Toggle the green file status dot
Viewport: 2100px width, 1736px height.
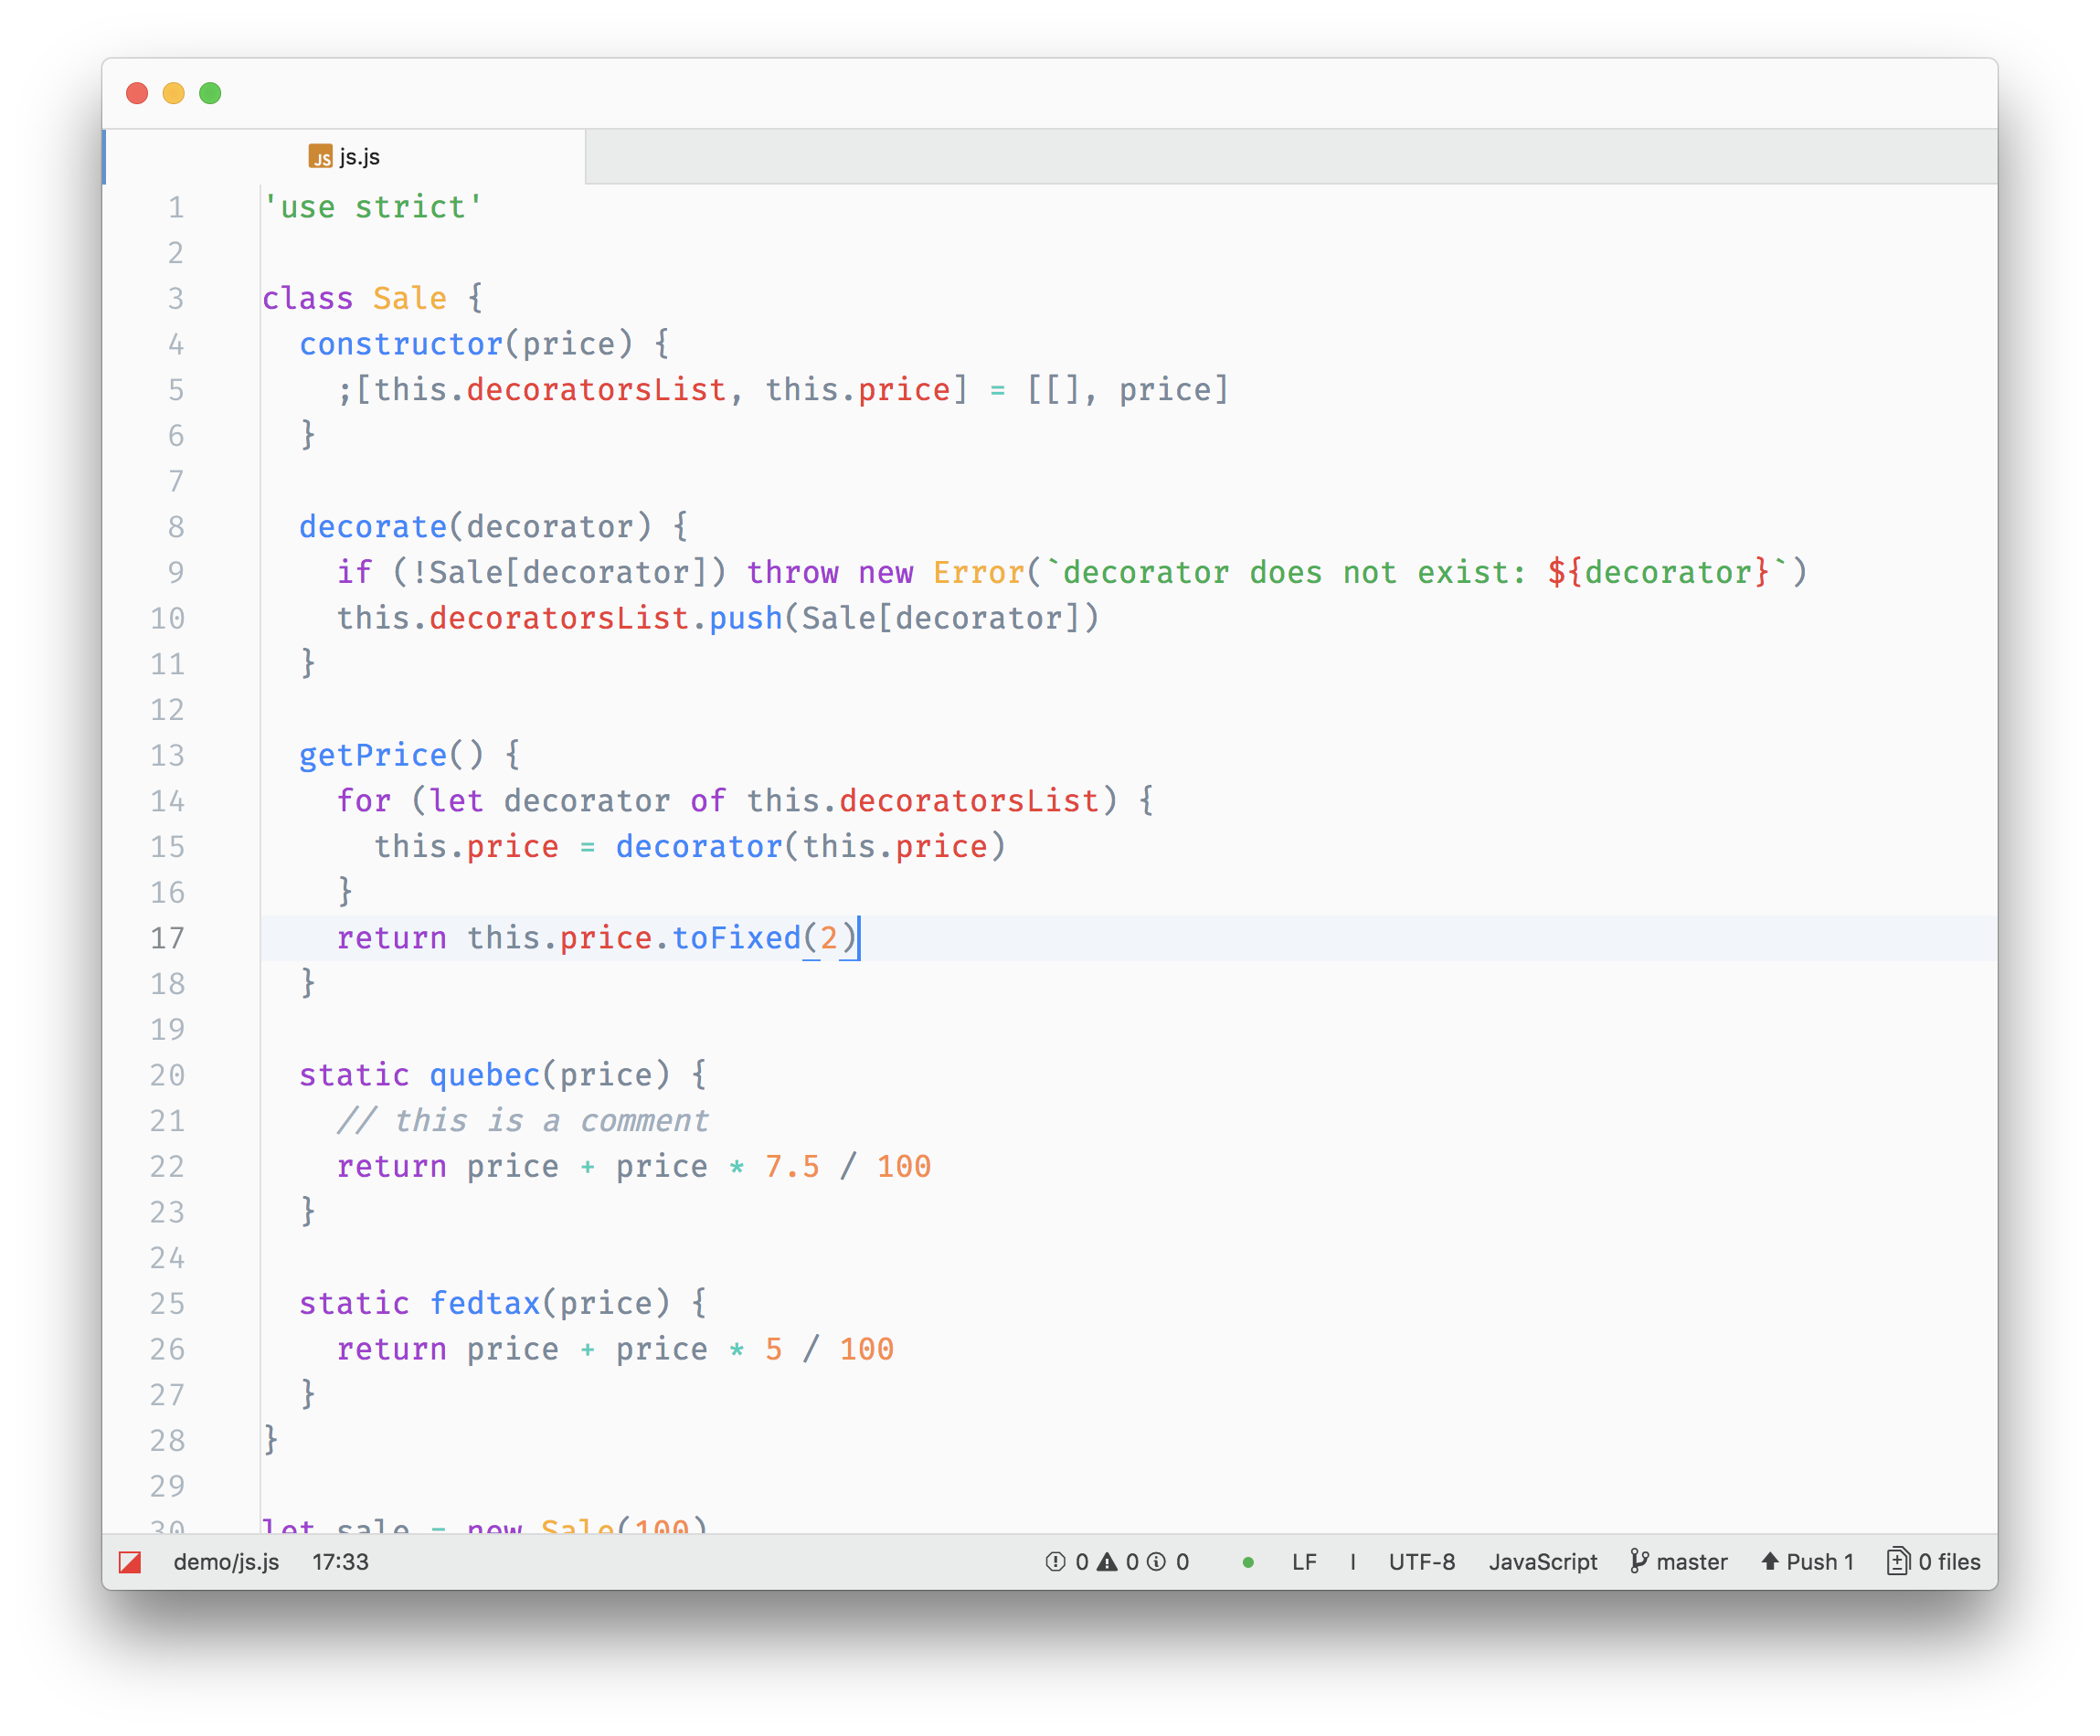[x=1249, y=1562]
